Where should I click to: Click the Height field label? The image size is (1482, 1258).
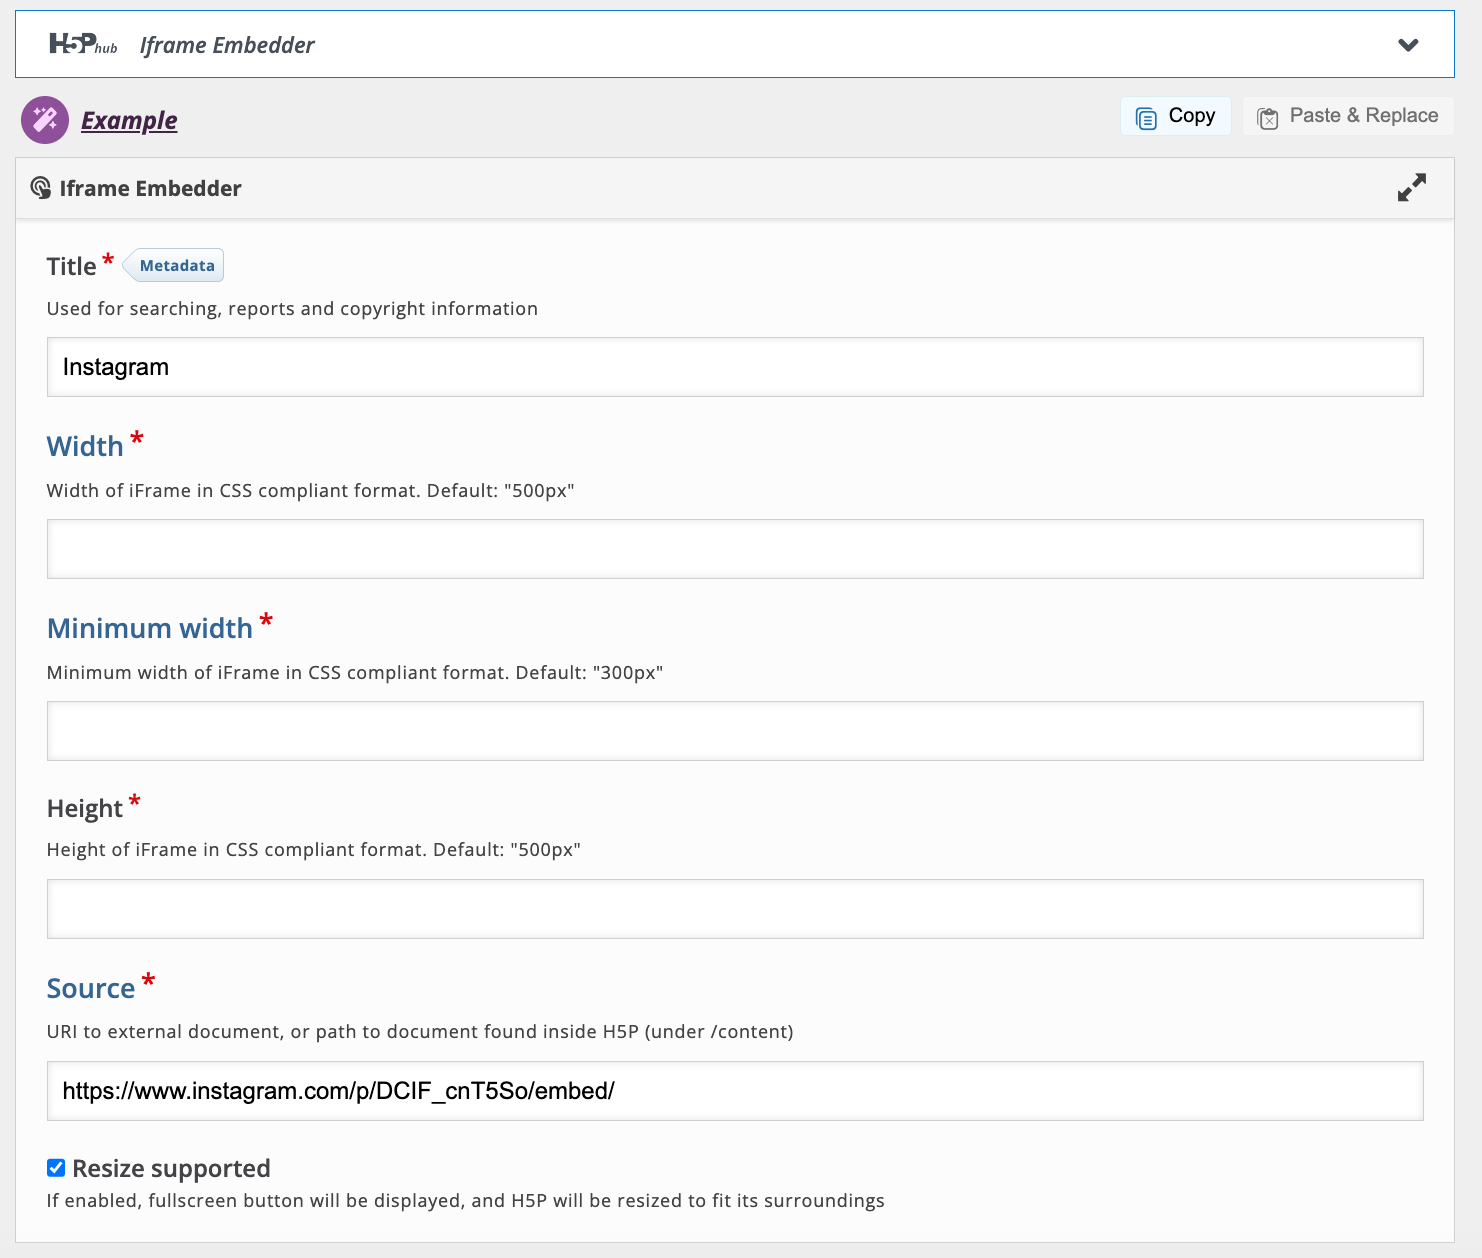[x=85, y=808]
